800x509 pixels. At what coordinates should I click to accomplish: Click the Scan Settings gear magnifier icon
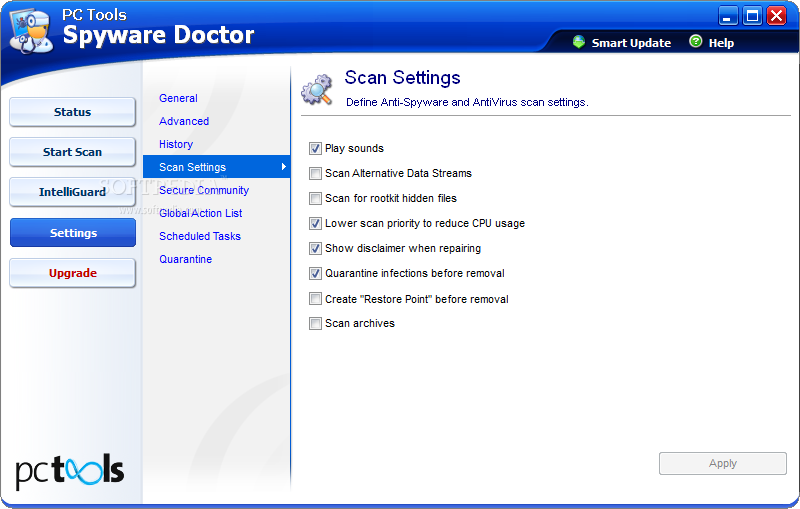(x=317, y=90)
